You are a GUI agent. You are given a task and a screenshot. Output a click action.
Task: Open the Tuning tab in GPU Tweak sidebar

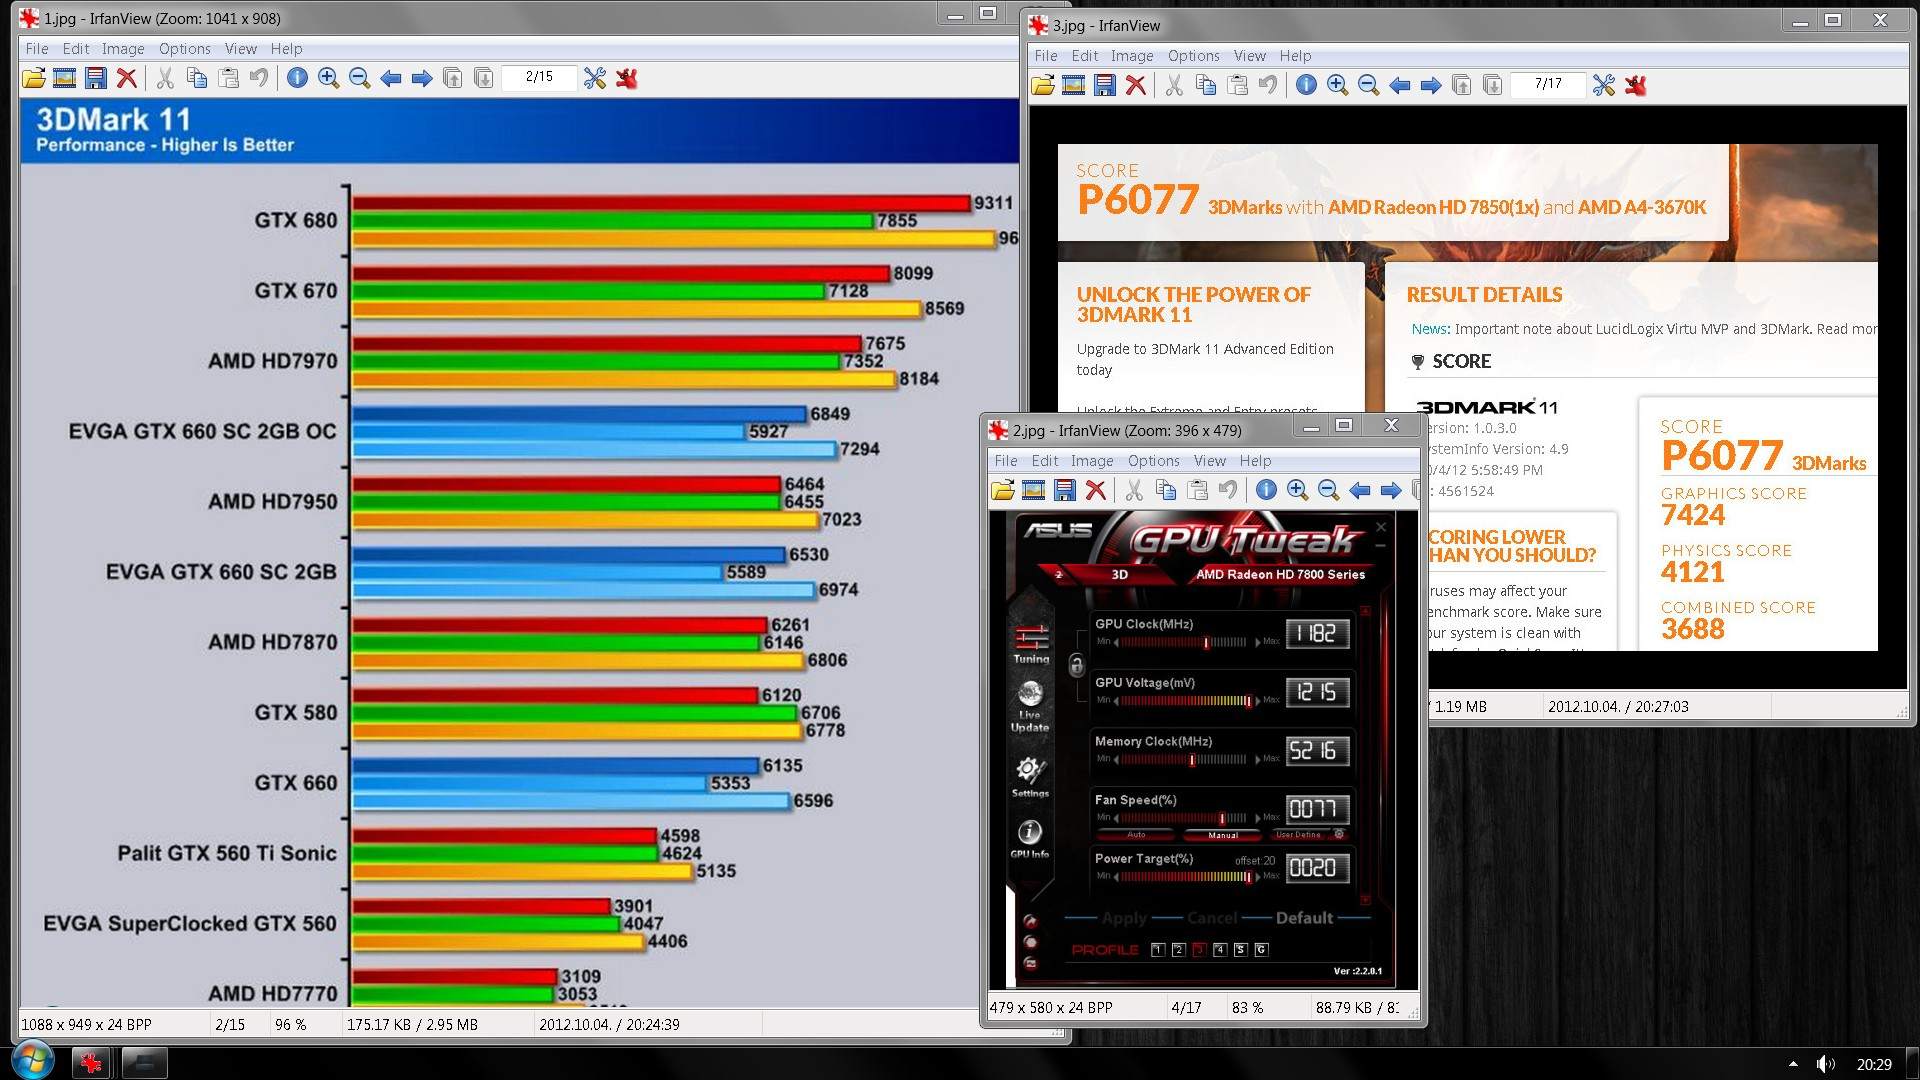(x=1031, y=644)
